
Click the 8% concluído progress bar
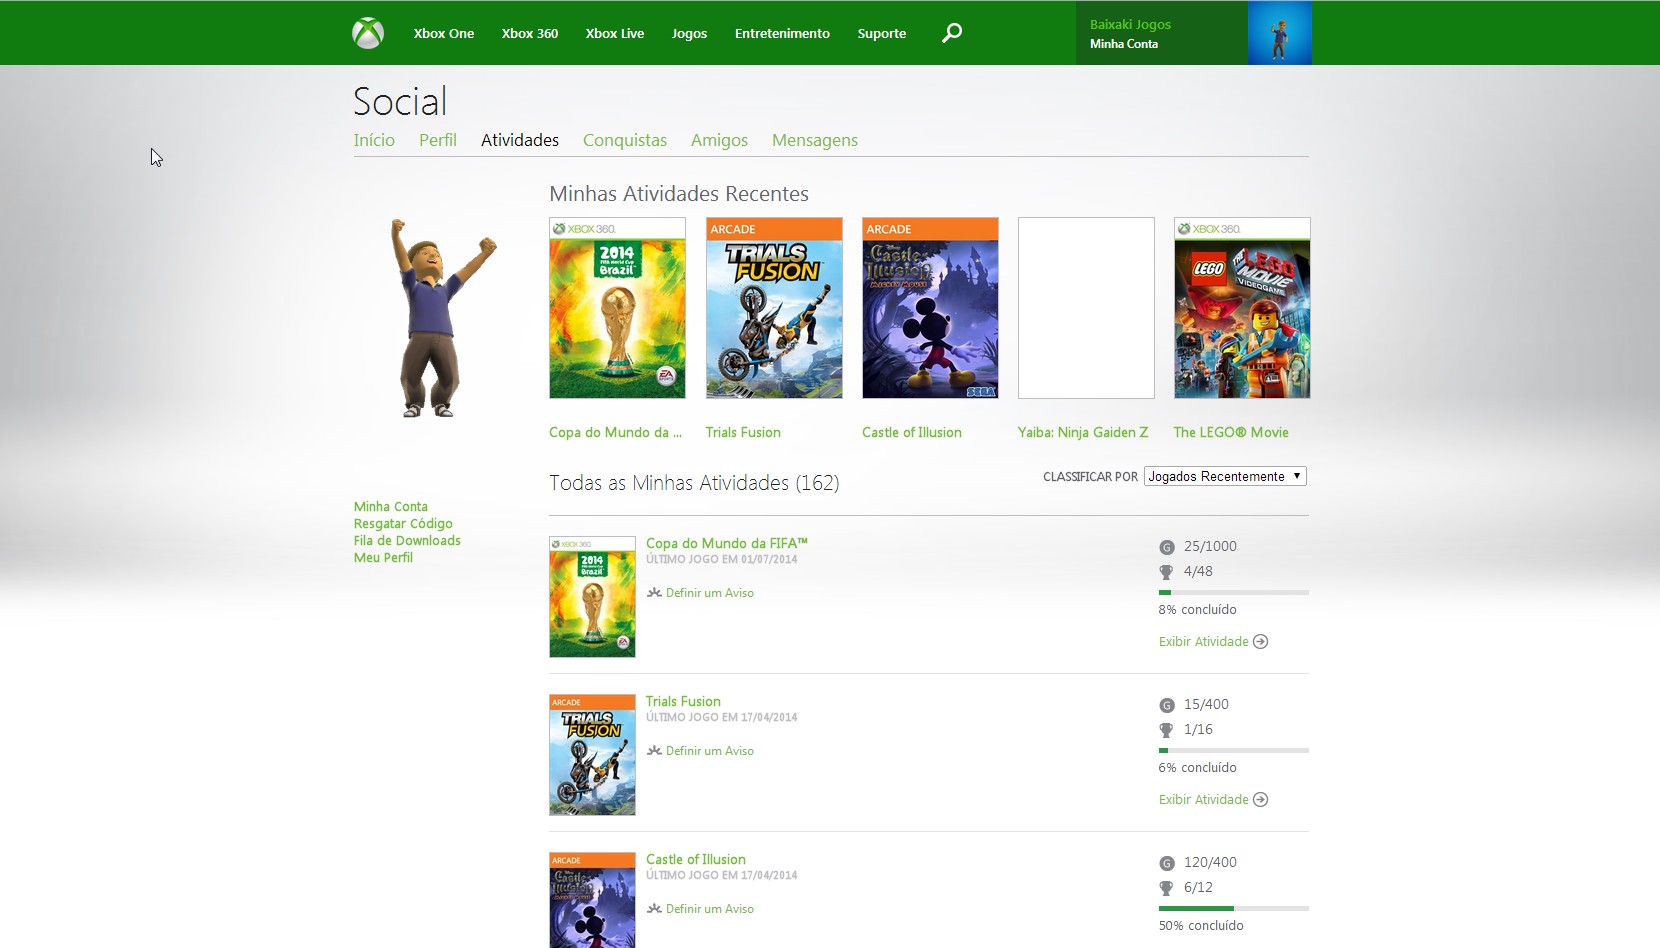coord(1234,593)
